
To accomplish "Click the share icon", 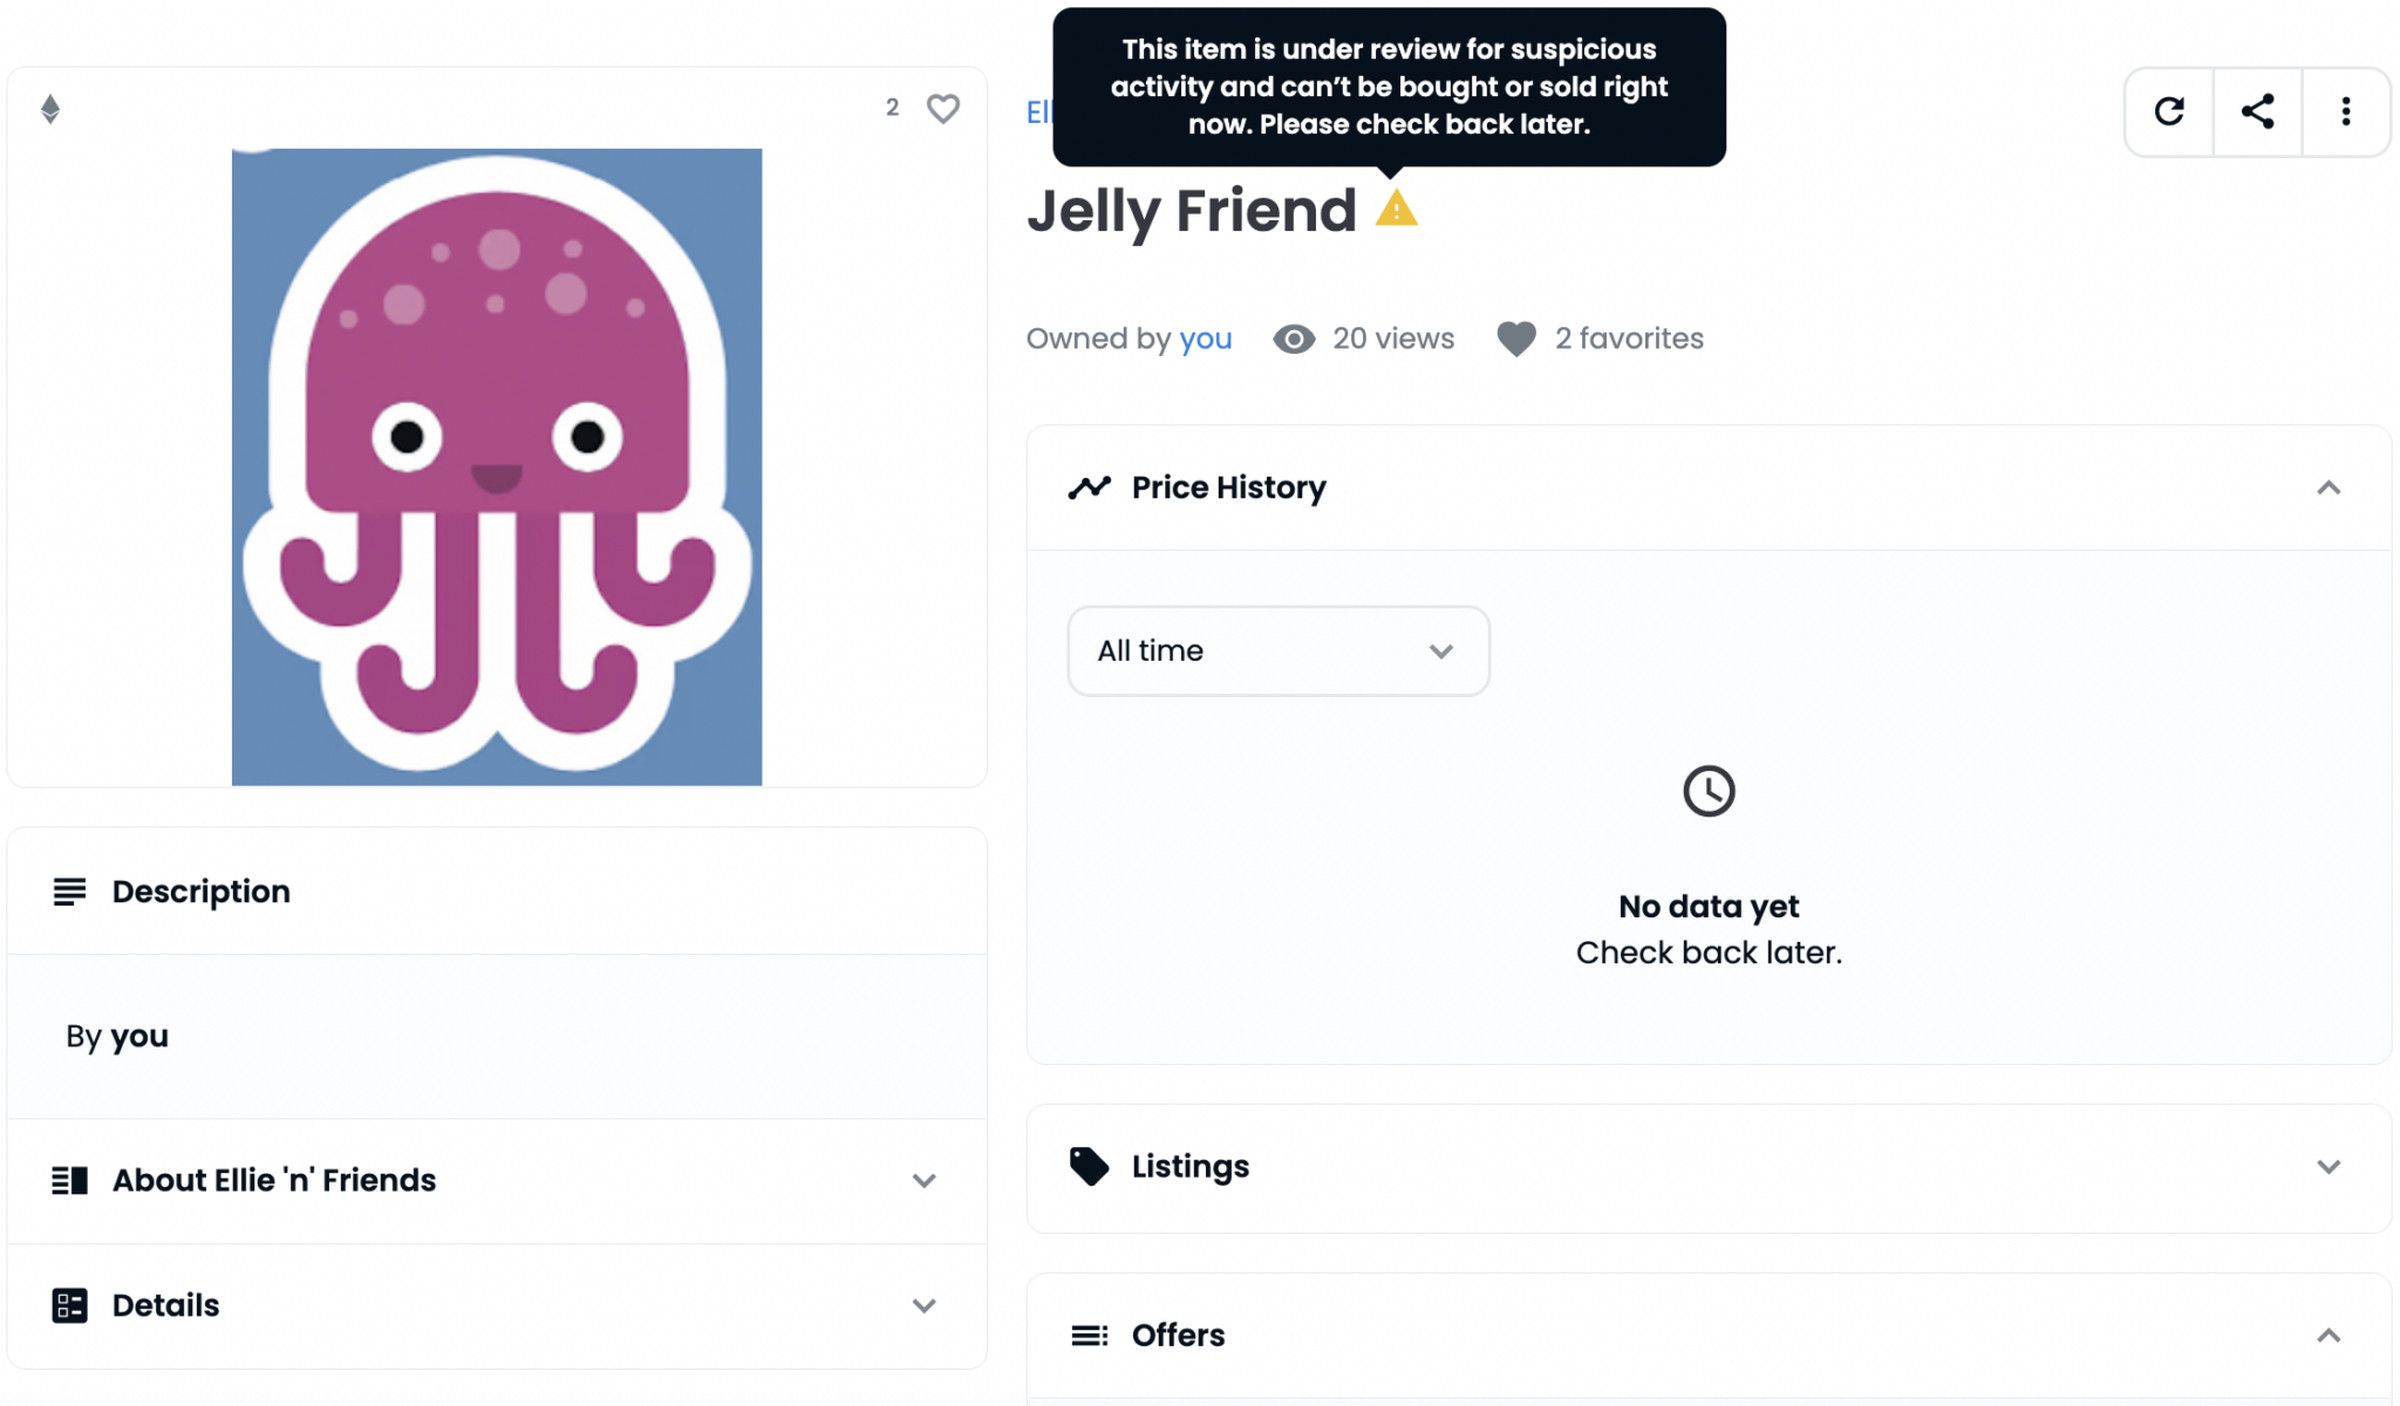I will click(2258, 109).
